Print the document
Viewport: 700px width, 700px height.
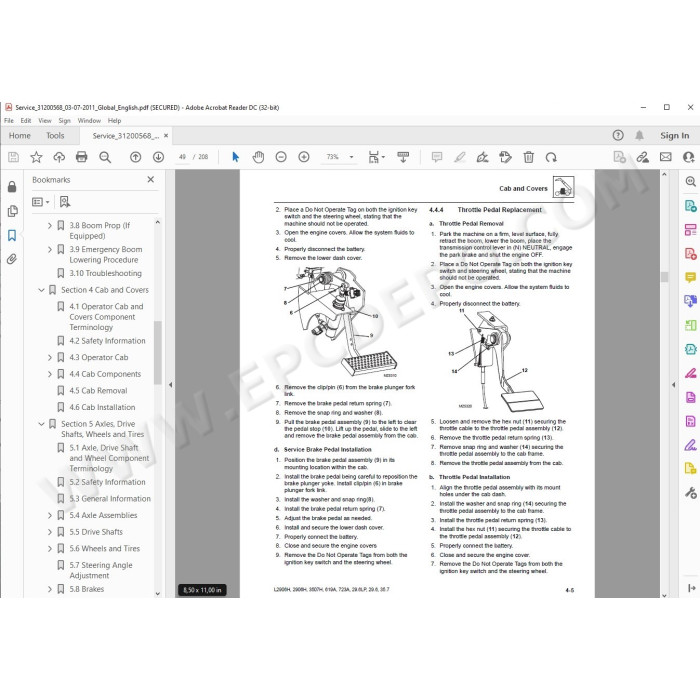[x=82, y=157]
